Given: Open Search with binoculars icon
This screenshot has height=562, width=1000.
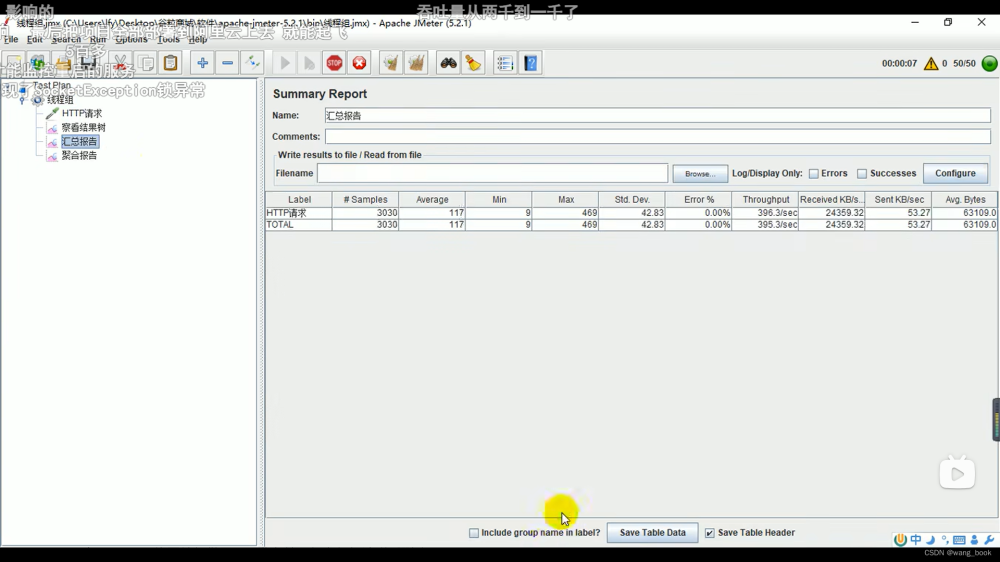Looking at the screenshot, I should coord(448,63).
